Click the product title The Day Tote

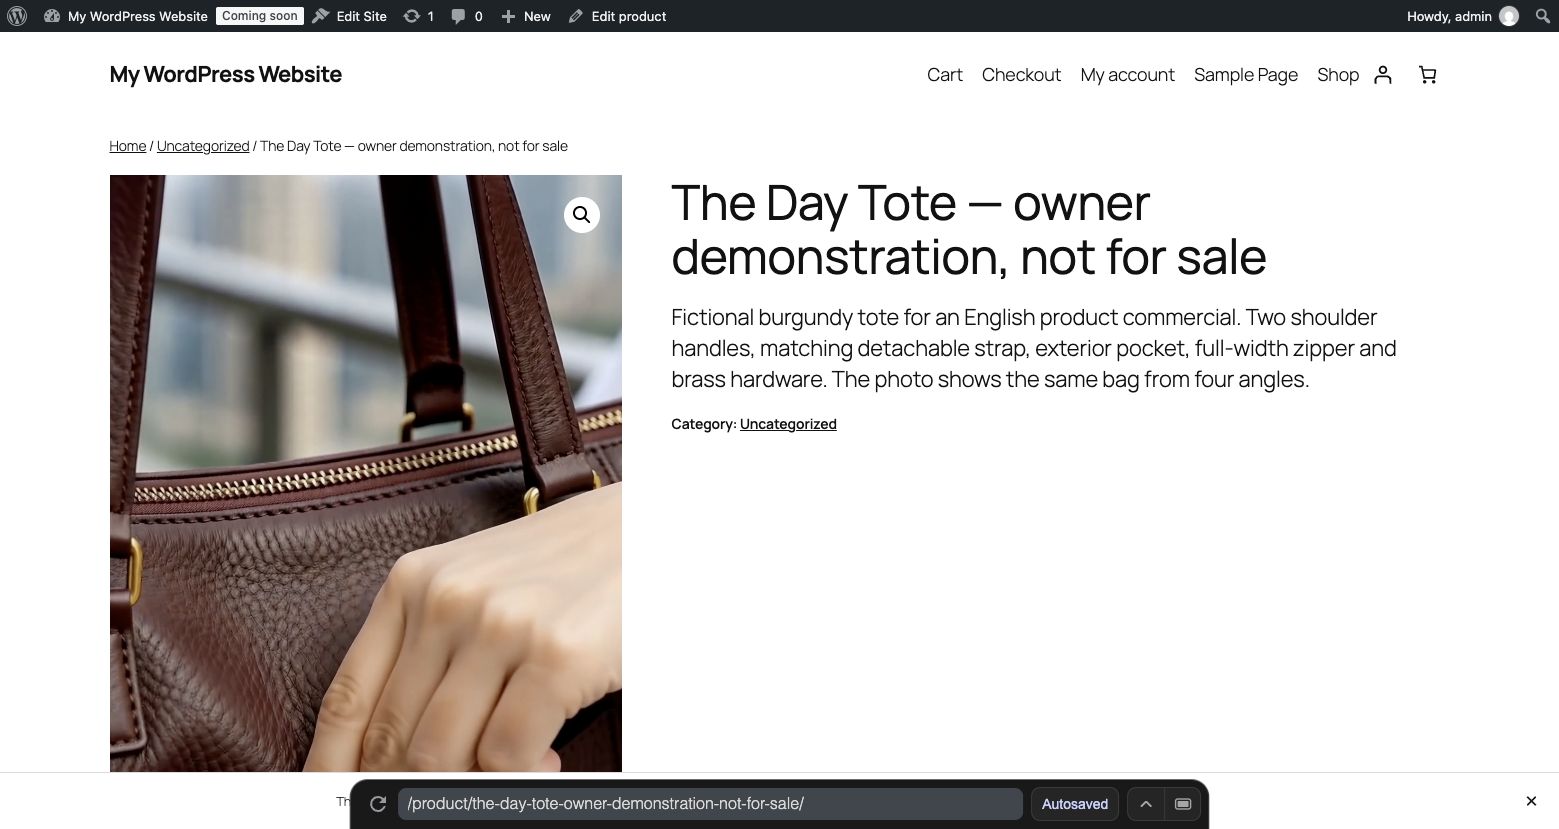(968, 230)
